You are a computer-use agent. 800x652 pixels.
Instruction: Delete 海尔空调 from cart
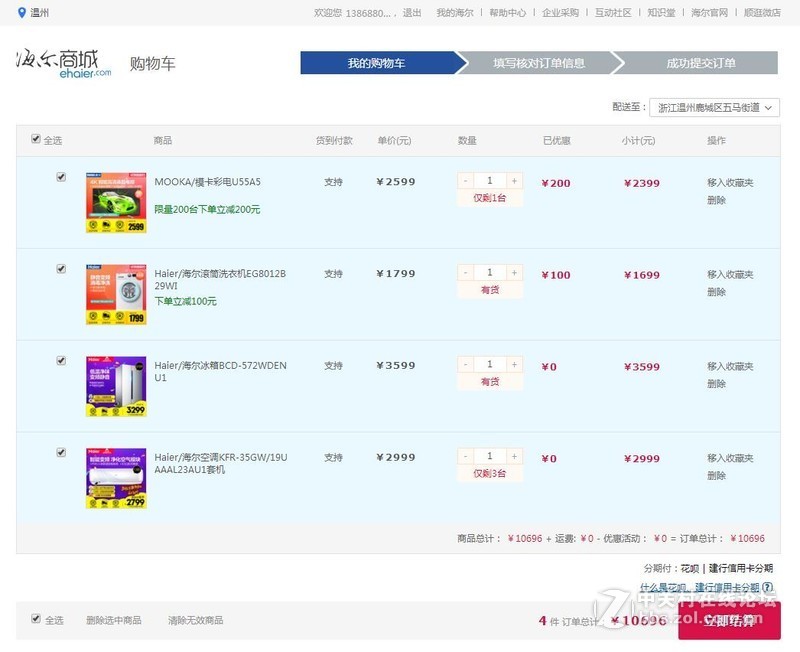[x=716, y=475]
